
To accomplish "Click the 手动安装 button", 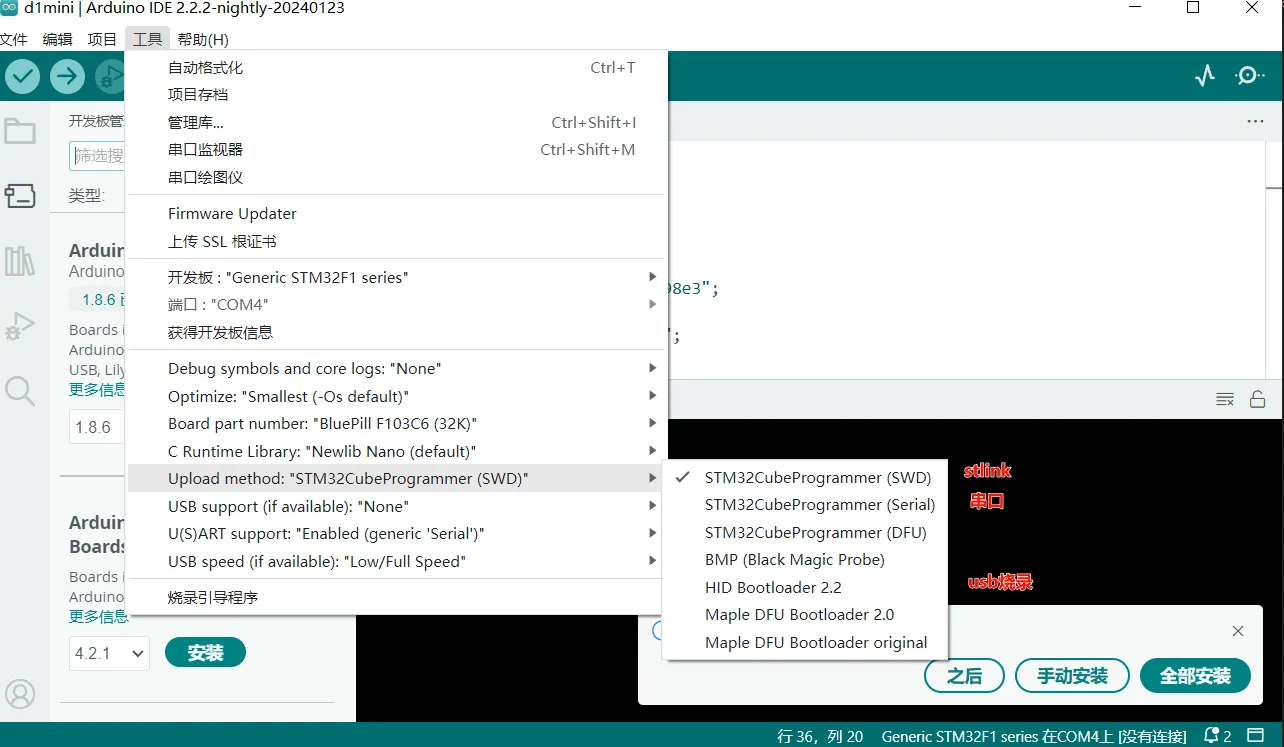I will coord(1072,676).
